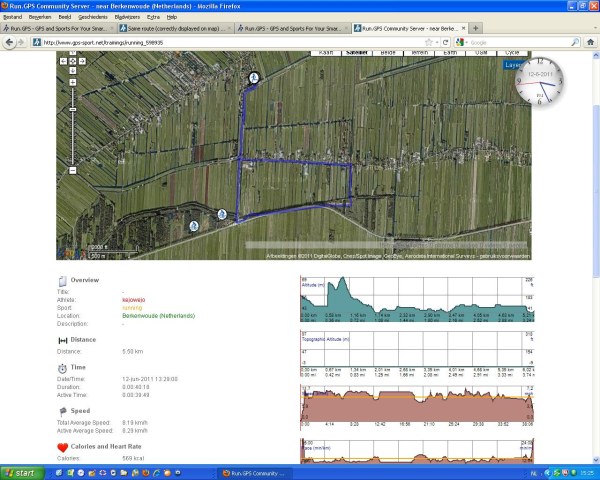Switch map to Kaart view
The image size is (600, 480).
[324, 53]
